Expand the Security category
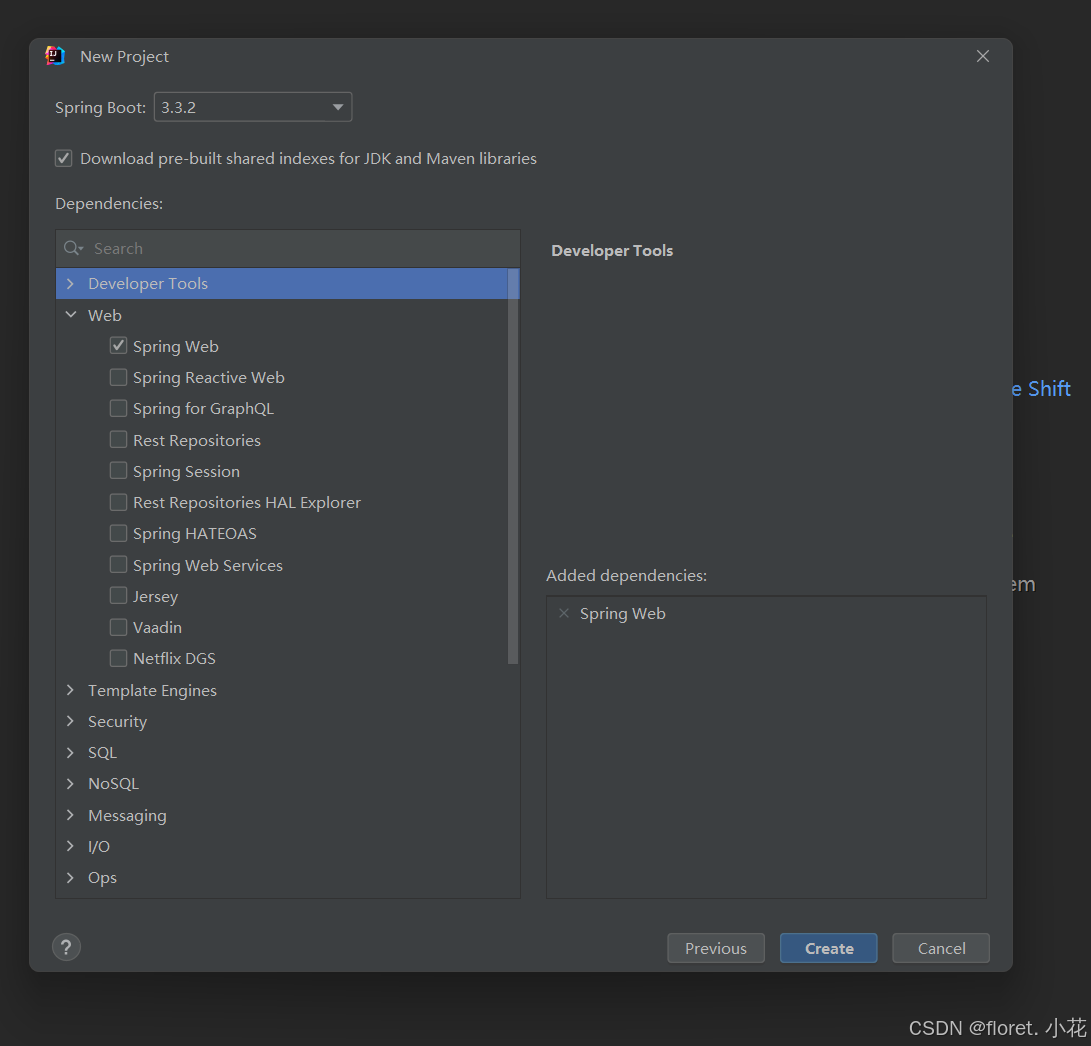Screen dimensions: 1091x1046 70,721
